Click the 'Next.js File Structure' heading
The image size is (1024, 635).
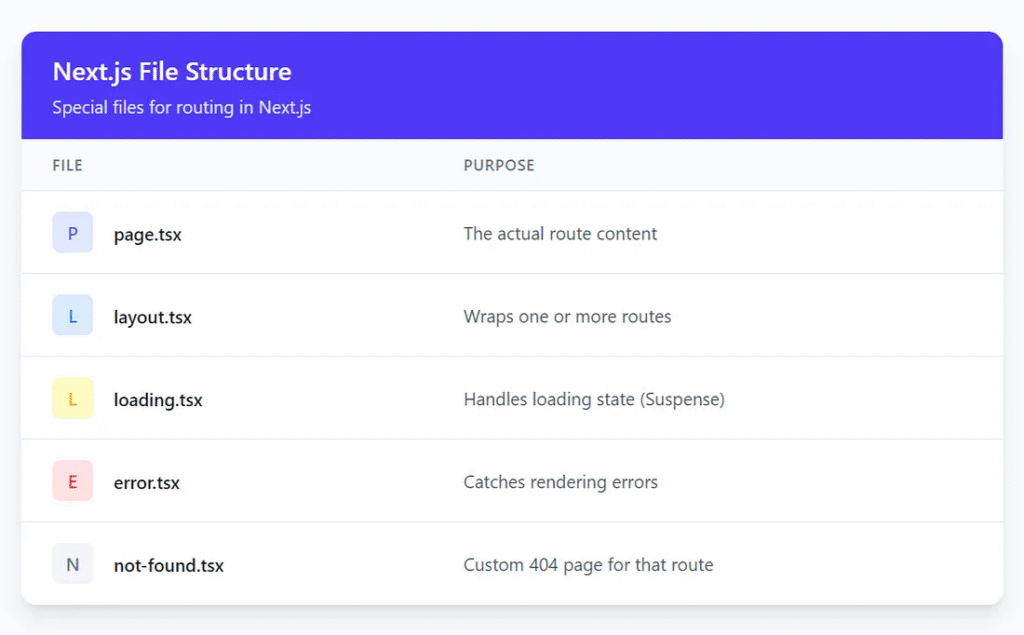(x=172, y=72)
